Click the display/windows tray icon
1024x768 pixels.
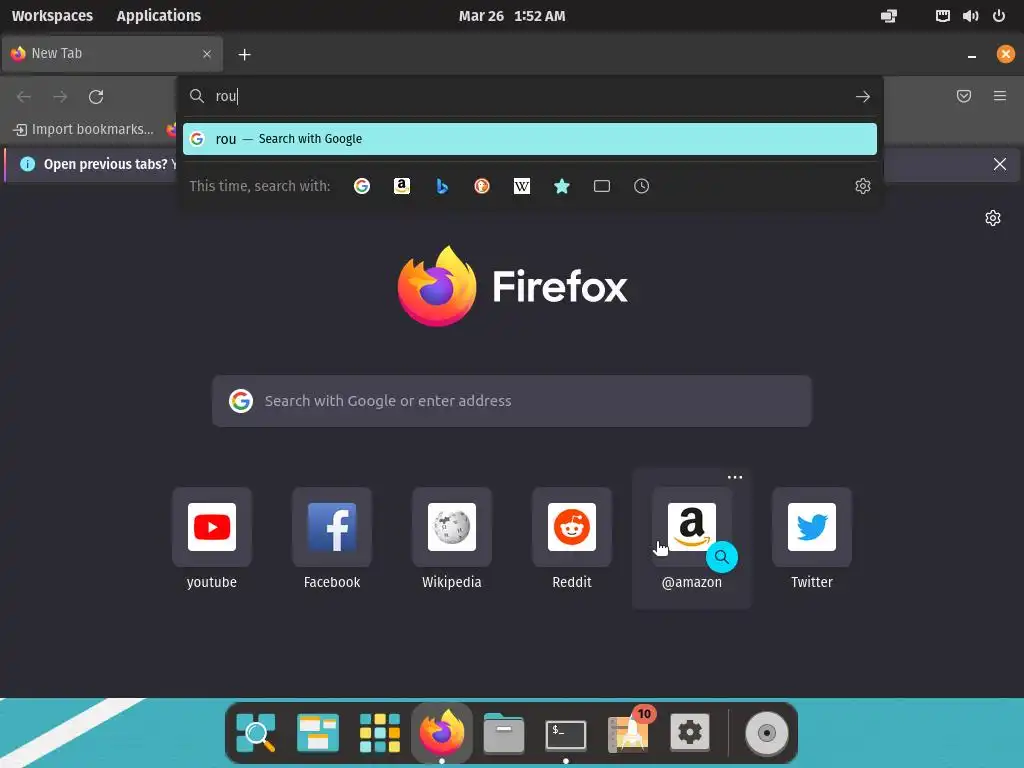coord(889,16)
